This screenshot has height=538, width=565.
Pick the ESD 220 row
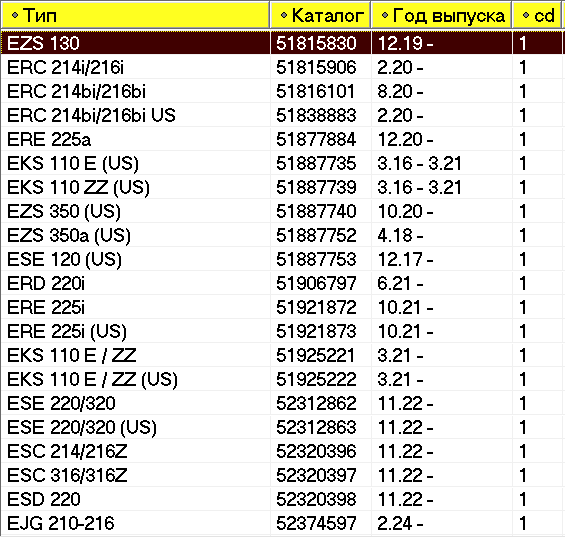pos(282,499)
